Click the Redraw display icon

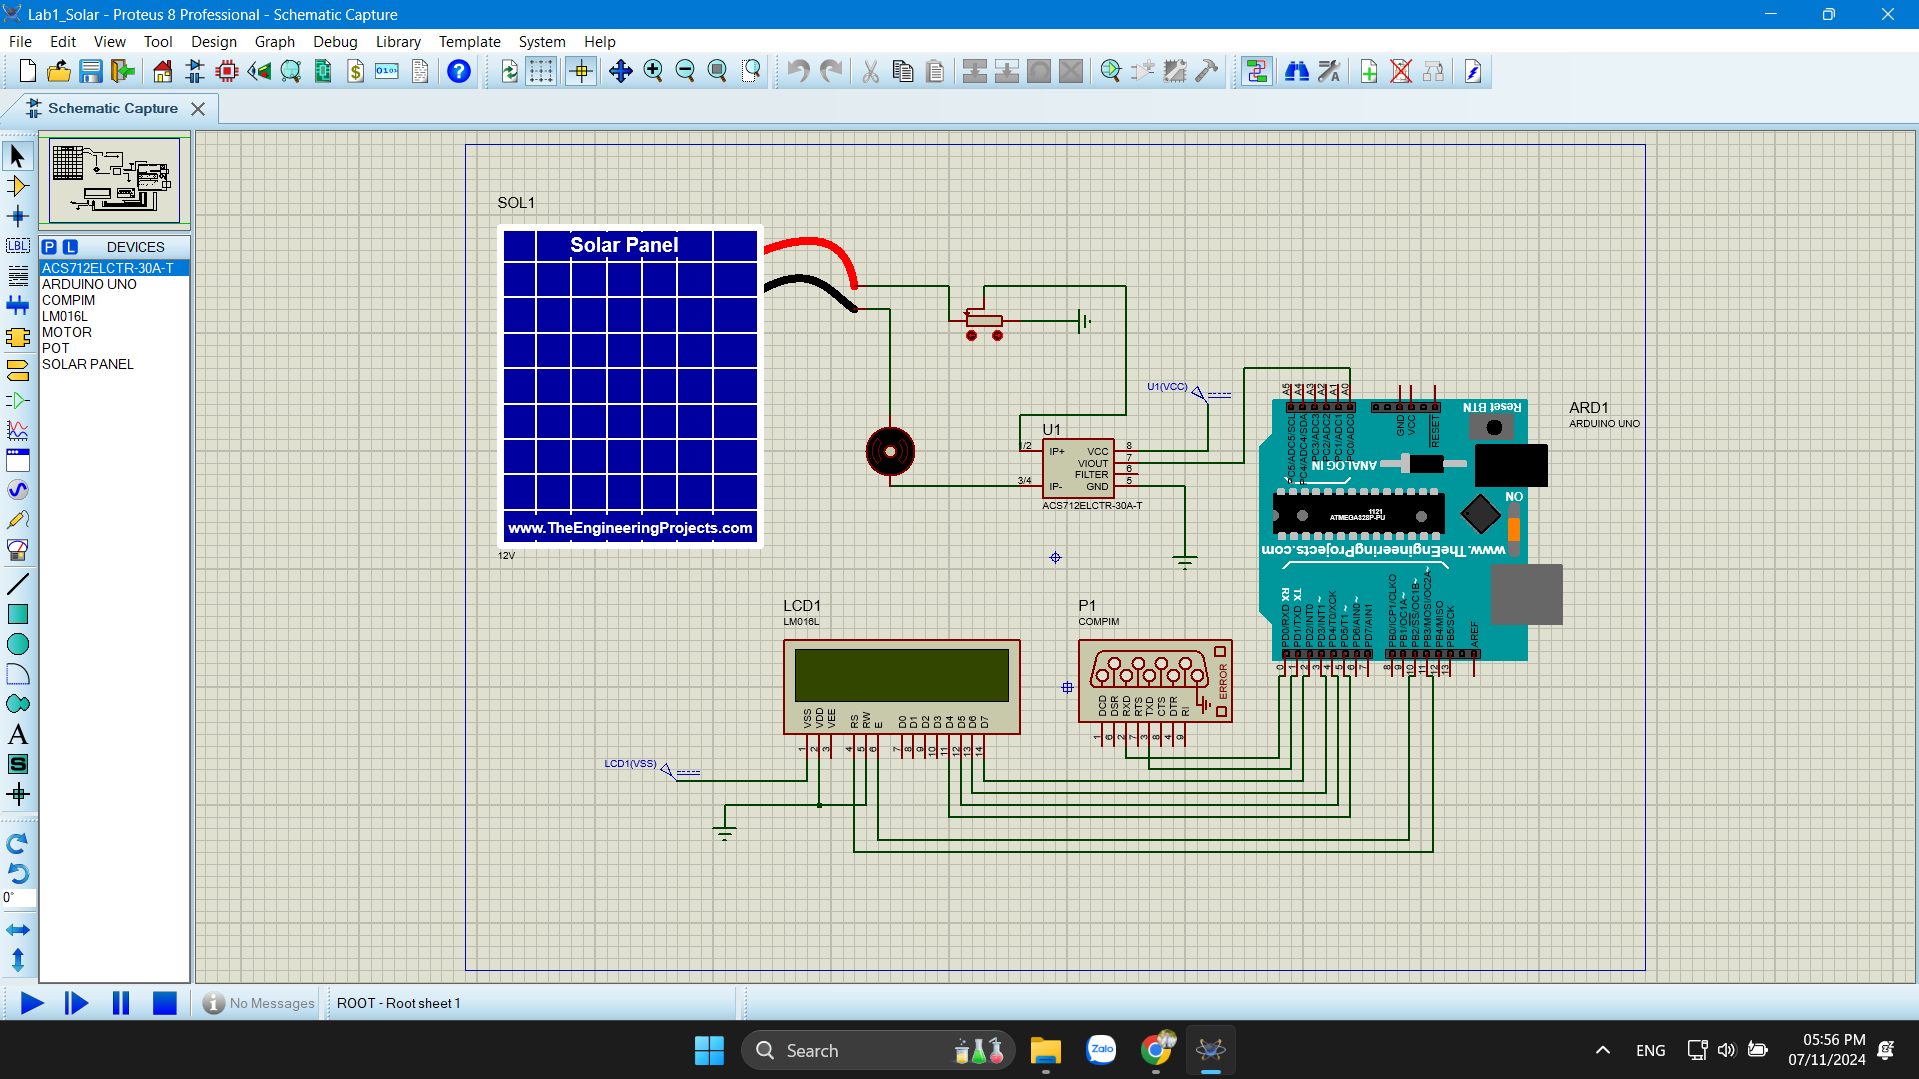click(x=509, y=71)
